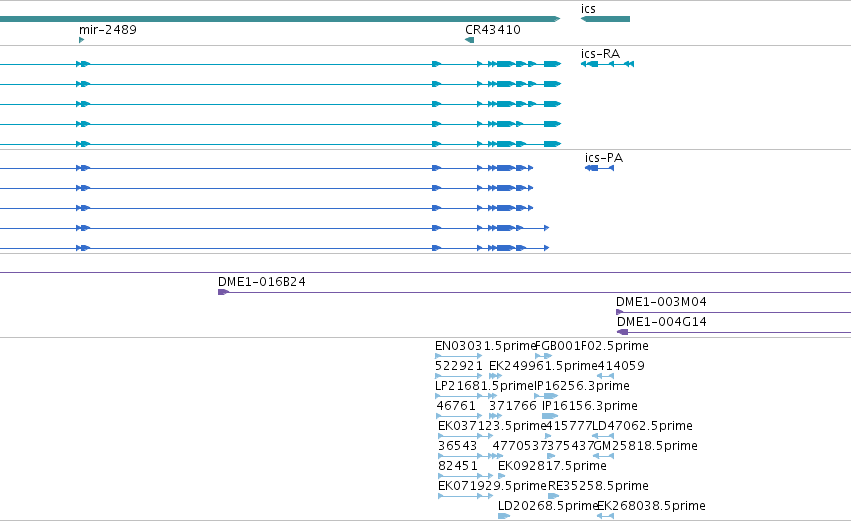Select the long teal gene bar above mir-2489
851x521 pixels.
pos(280,19)
